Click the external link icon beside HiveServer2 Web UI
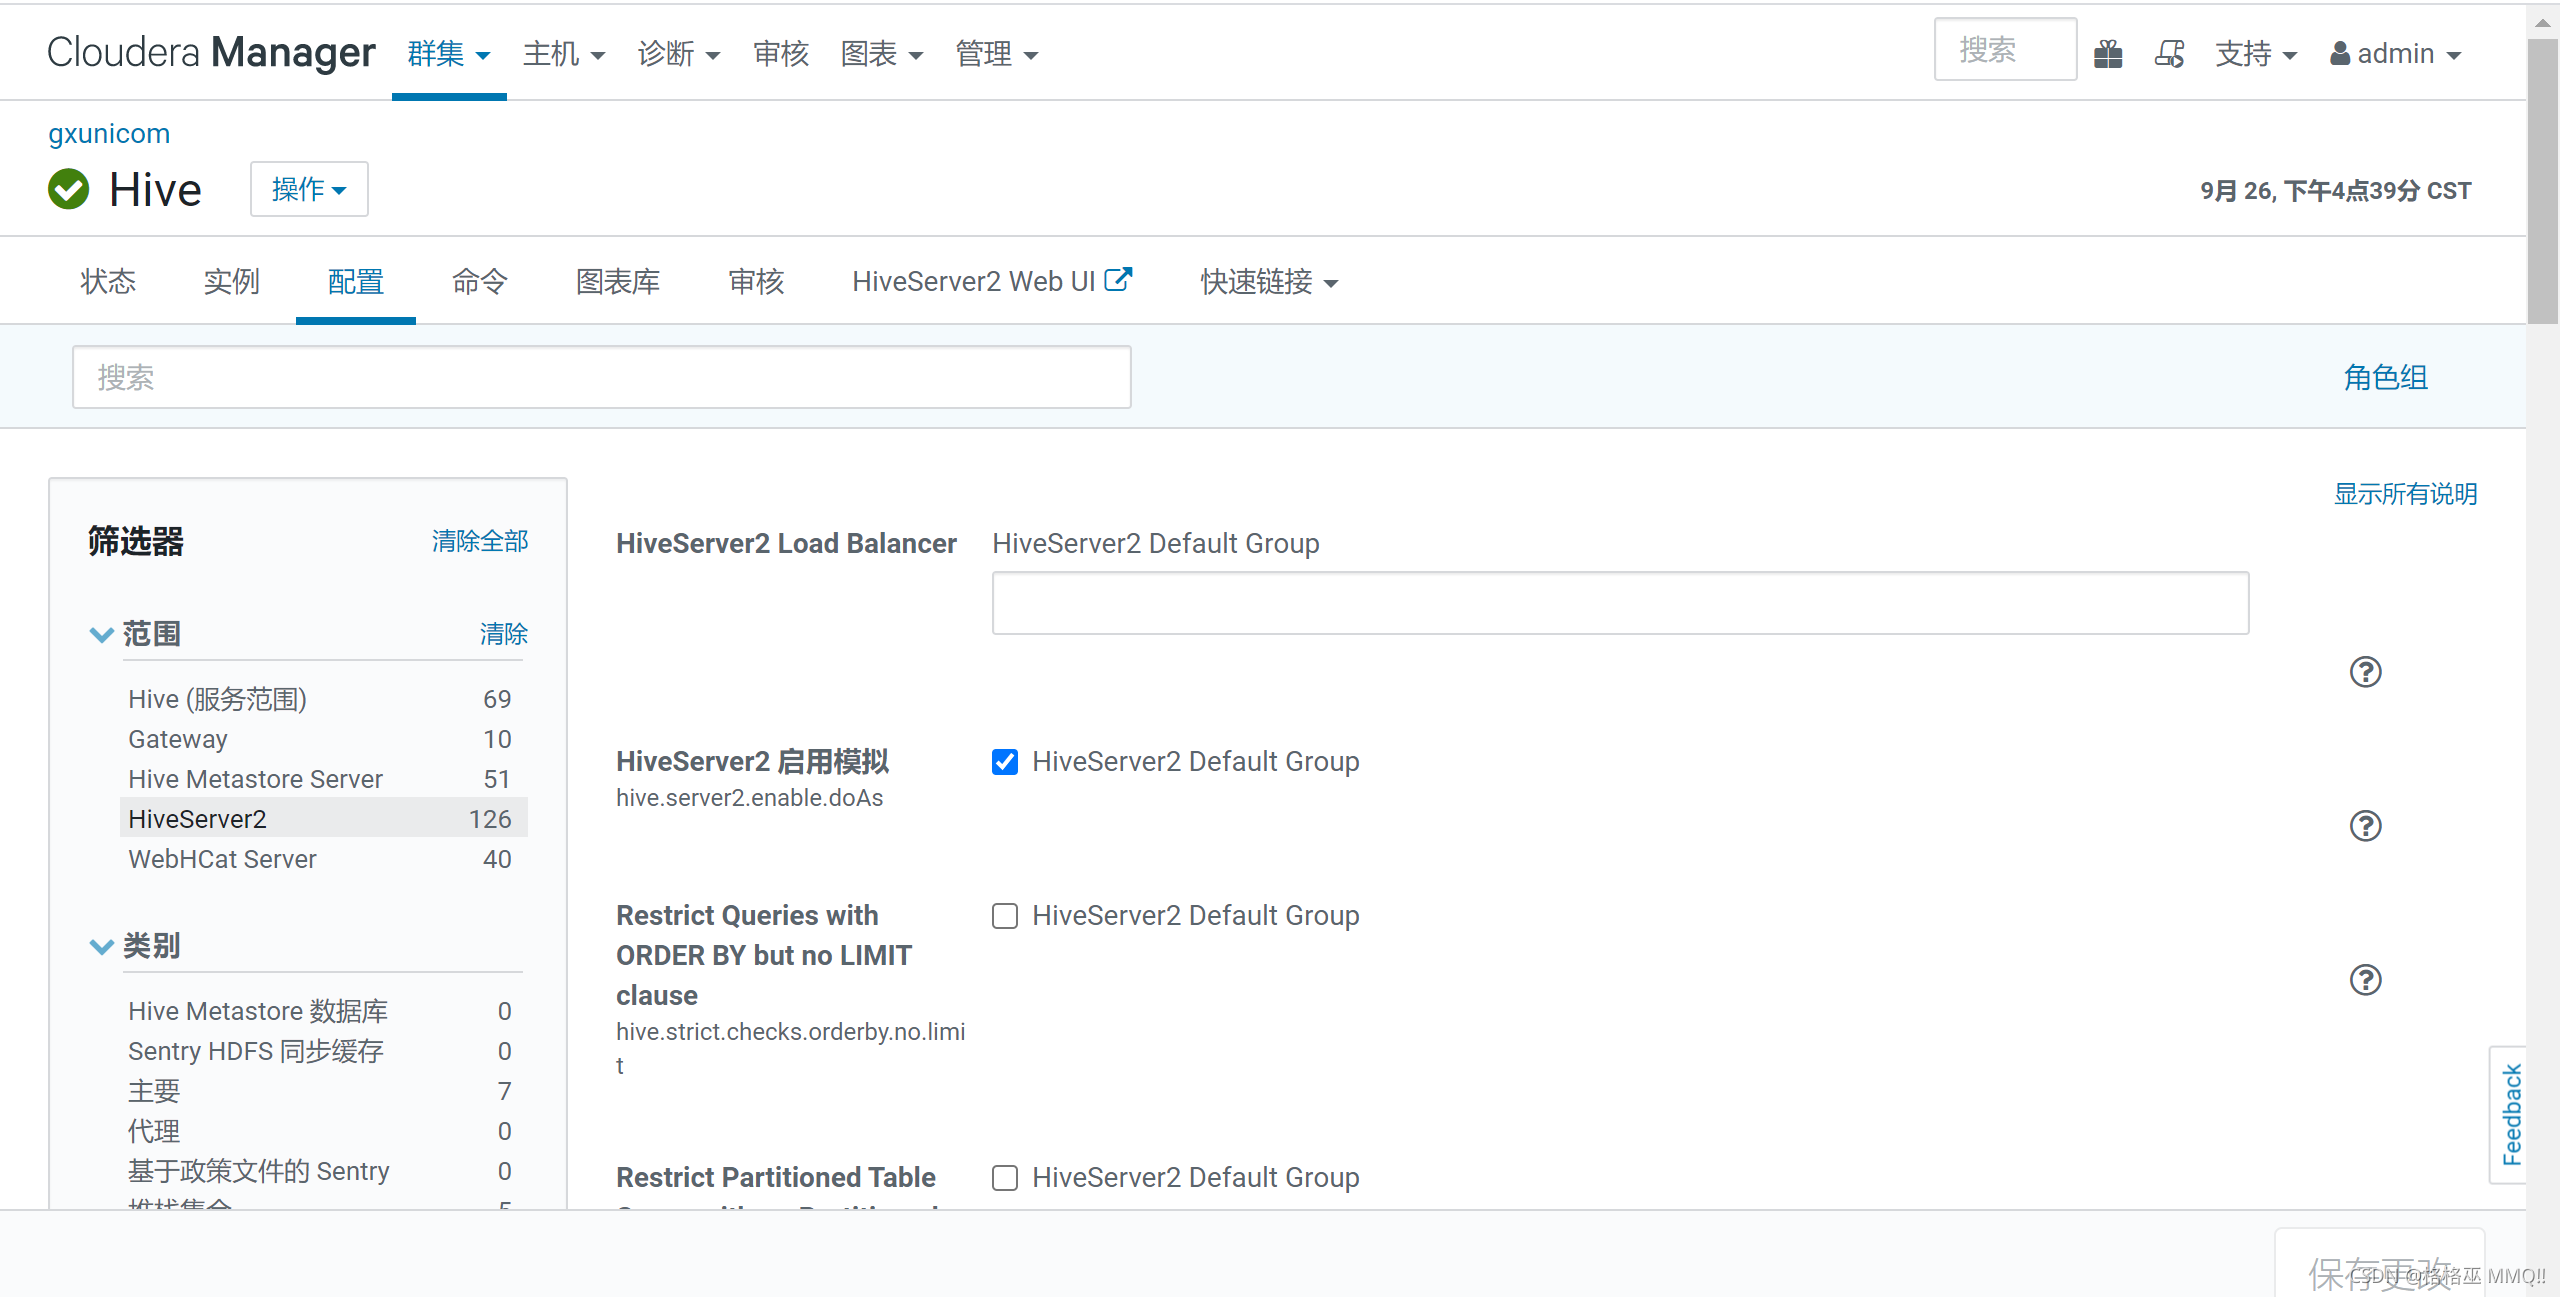Viewport: 2560px width, 1297px height. [x=1118, y=279]
